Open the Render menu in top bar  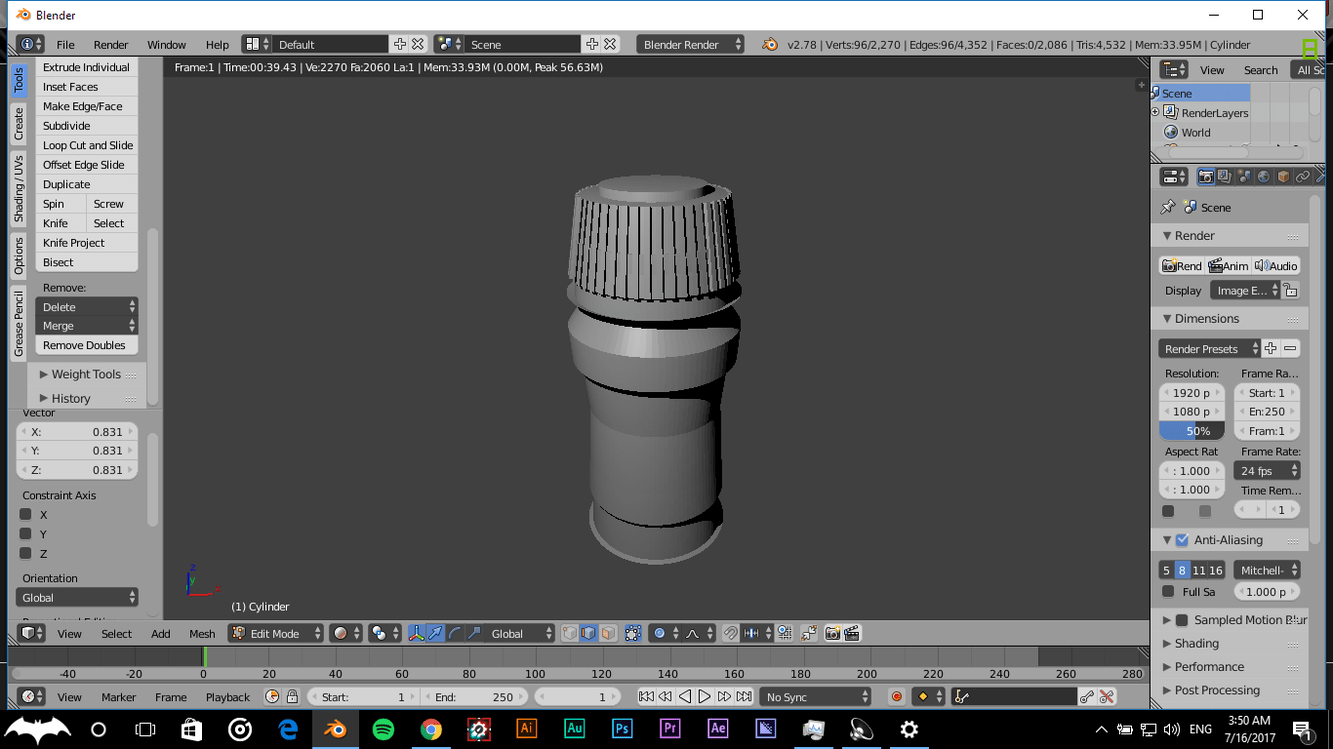click(110, 45)
